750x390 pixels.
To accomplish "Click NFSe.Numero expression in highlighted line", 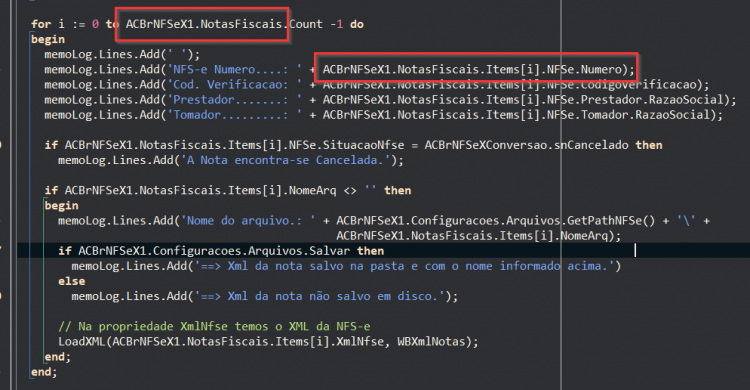I will point(584,69).
